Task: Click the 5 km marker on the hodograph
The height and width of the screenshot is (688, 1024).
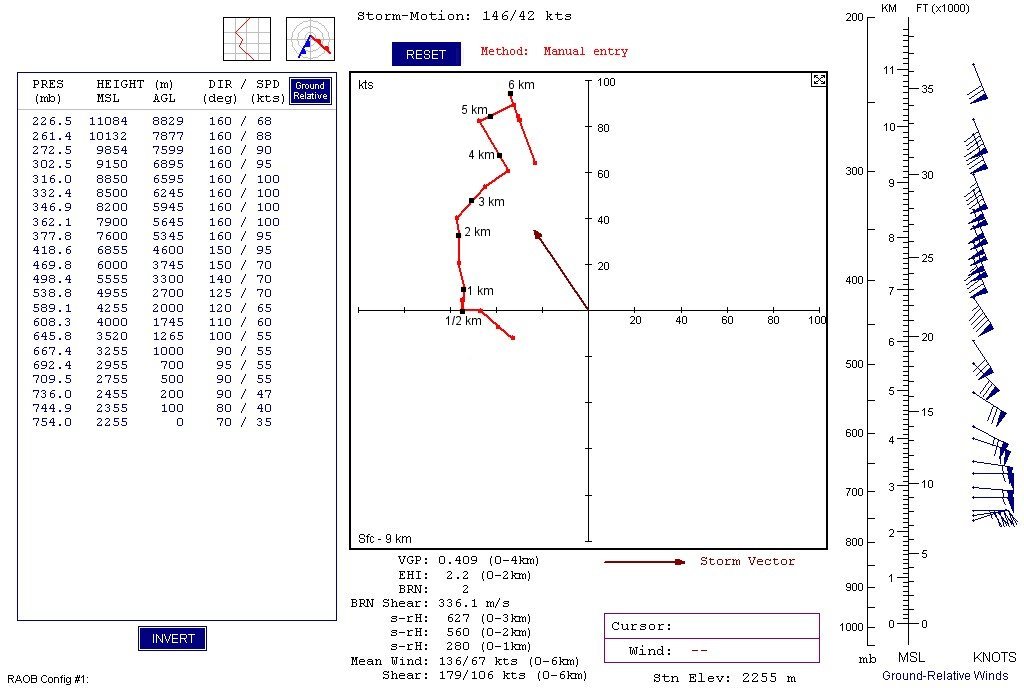Action: 490,116
